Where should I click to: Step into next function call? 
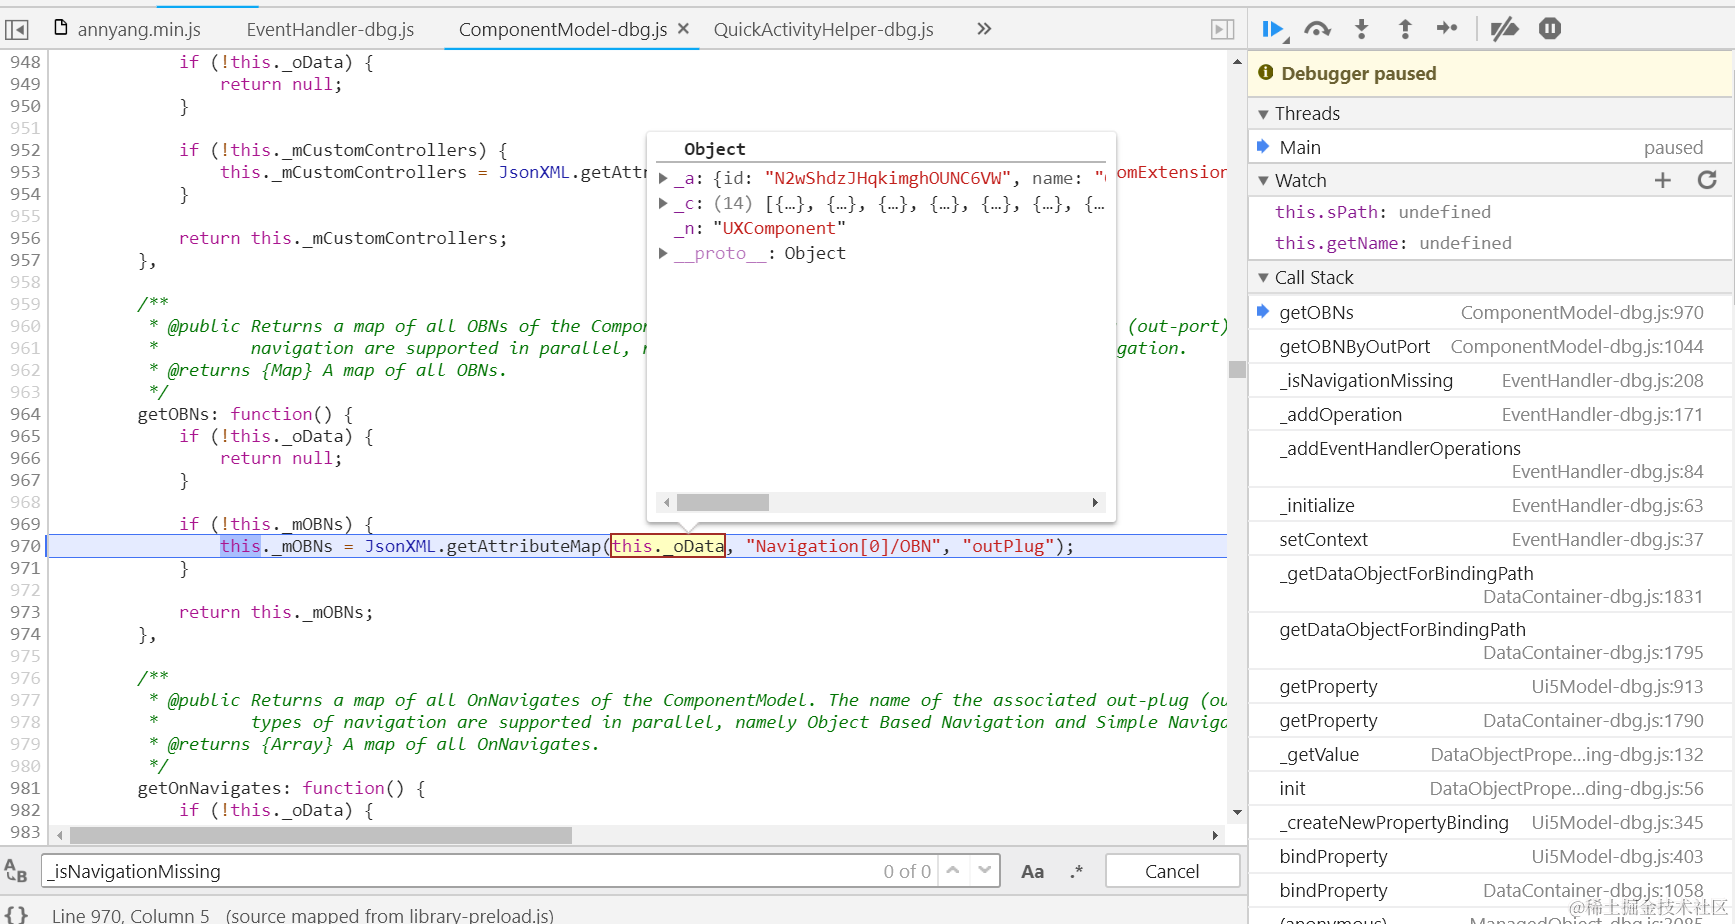pos(1361,29)
